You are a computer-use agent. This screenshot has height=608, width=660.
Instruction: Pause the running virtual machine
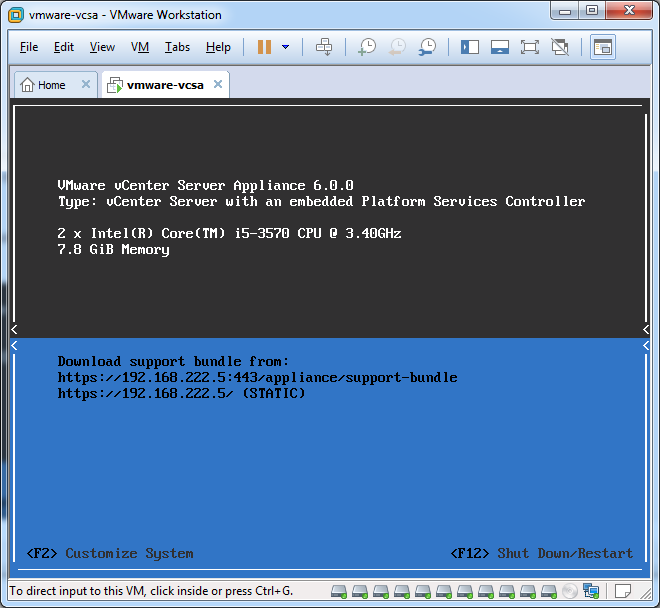264,47
